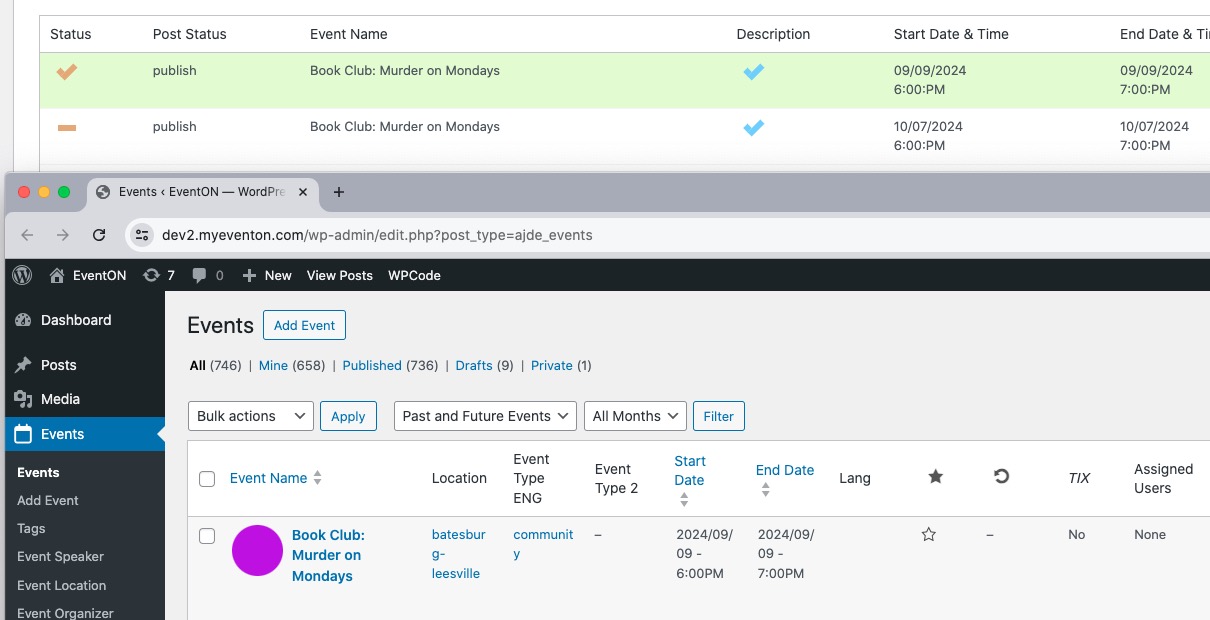Click the Featured star column header
This screenshot has width=1210, height=620.
tap(935, 477)
